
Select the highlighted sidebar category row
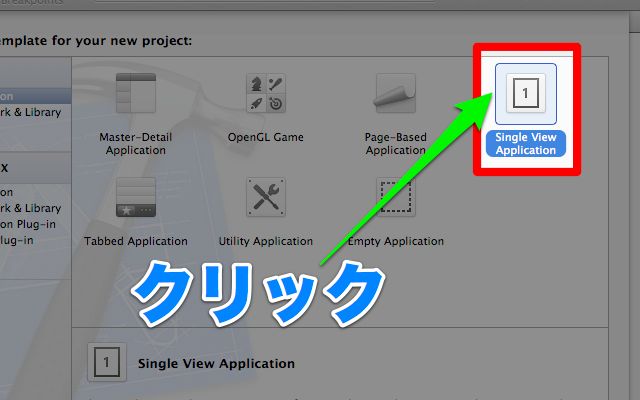[x=36, y=96]
